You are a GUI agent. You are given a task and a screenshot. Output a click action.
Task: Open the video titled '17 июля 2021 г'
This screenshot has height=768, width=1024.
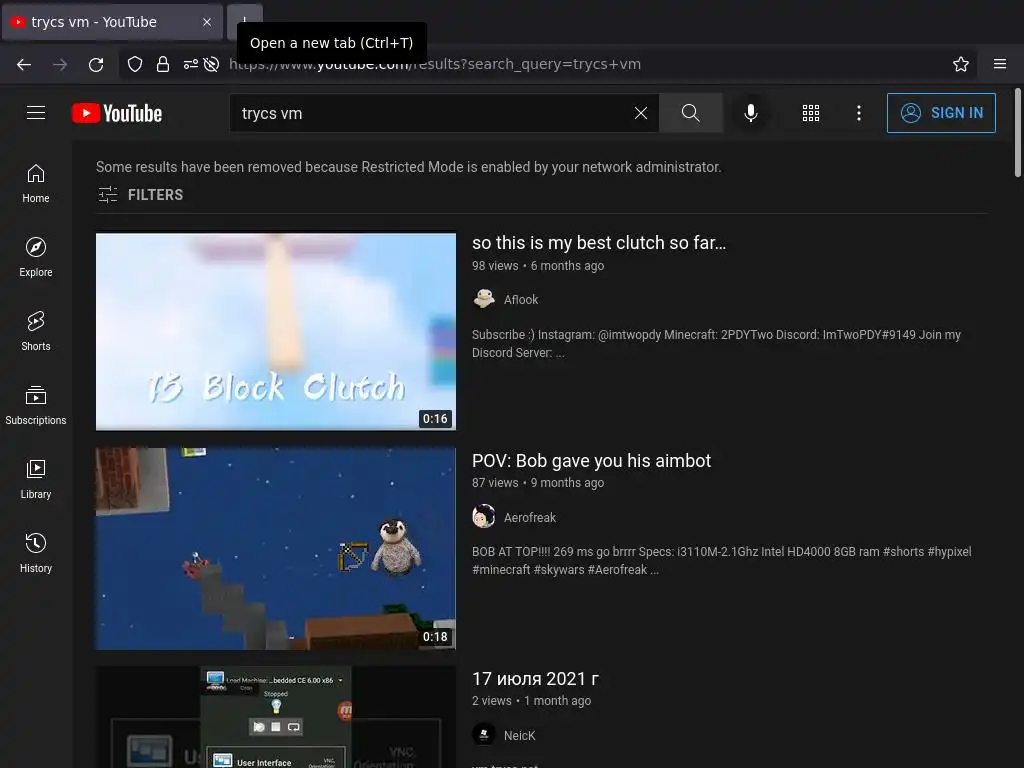pos(536,679)
